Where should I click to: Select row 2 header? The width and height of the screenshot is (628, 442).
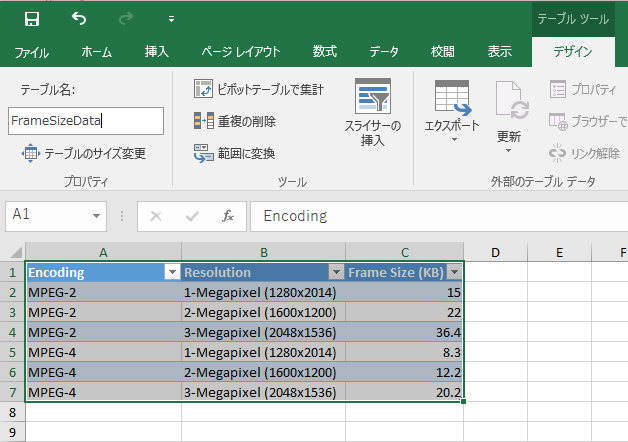pyautogui.click(x=12, y=292)
